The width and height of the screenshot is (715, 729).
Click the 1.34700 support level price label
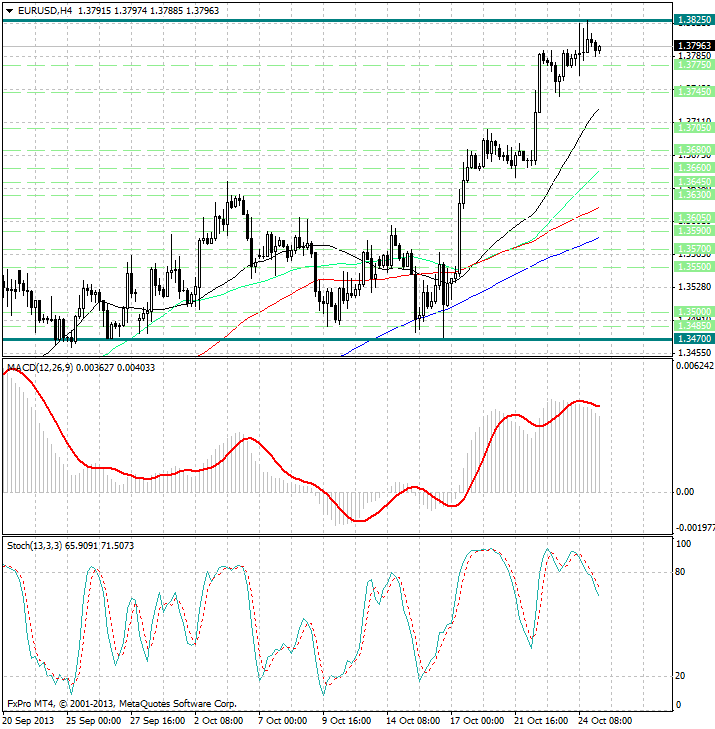pyautogui.click(x=694, y=338)
